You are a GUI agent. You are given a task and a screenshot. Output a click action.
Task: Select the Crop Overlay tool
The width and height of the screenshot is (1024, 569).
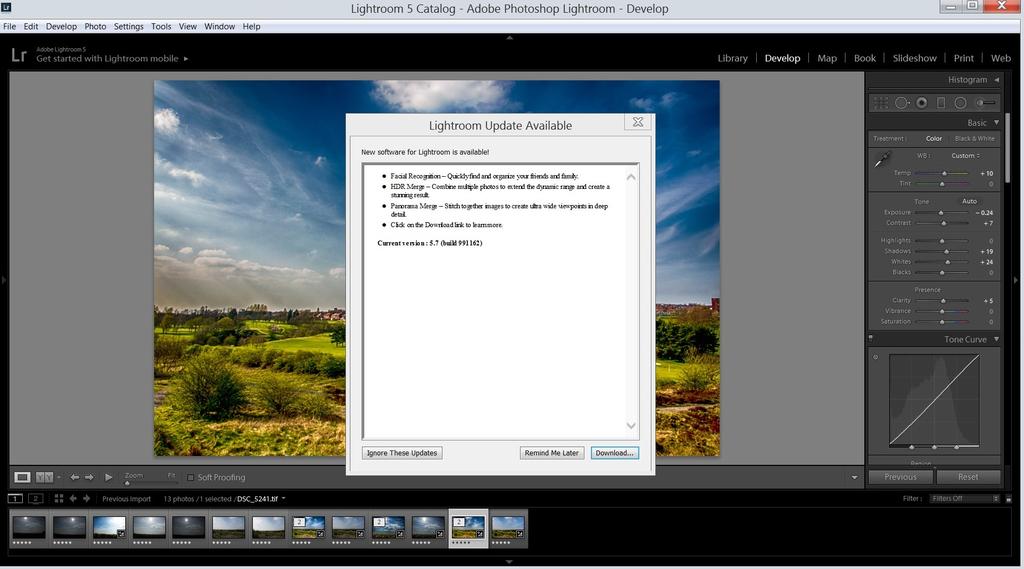tap(881, 103)
